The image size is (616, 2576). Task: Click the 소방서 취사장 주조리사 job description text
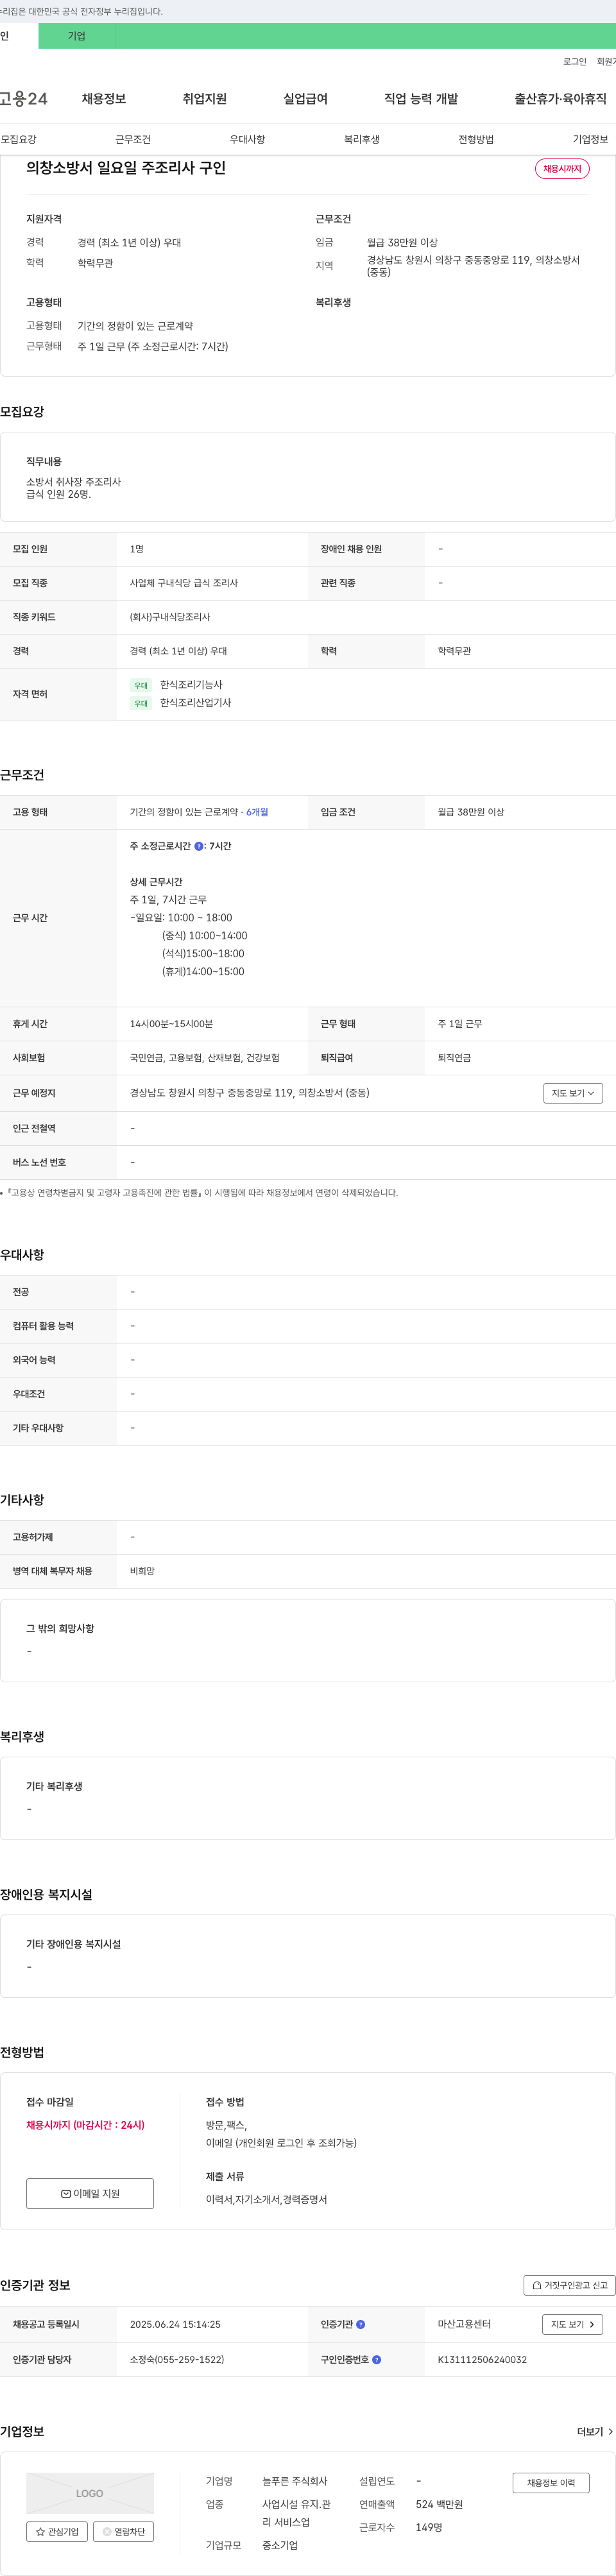pos(73,482)
